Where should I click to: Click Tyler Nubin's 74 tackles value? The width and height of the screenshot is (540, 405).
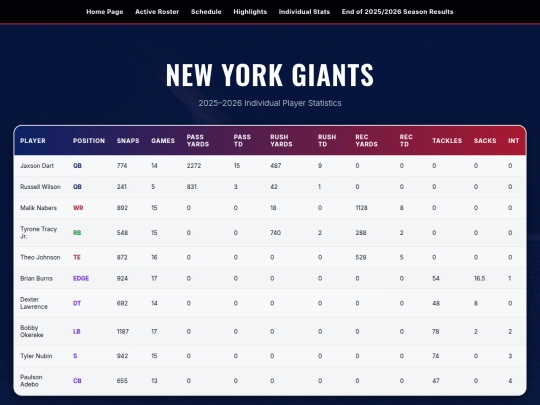click(x=436, y=356)
